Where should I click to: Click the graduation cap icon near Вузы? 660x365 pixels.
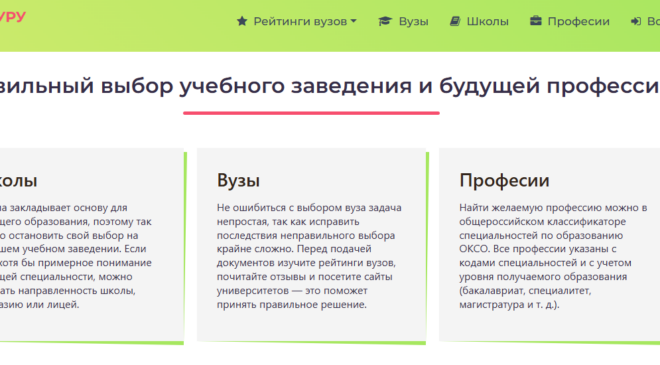(385, 21)
